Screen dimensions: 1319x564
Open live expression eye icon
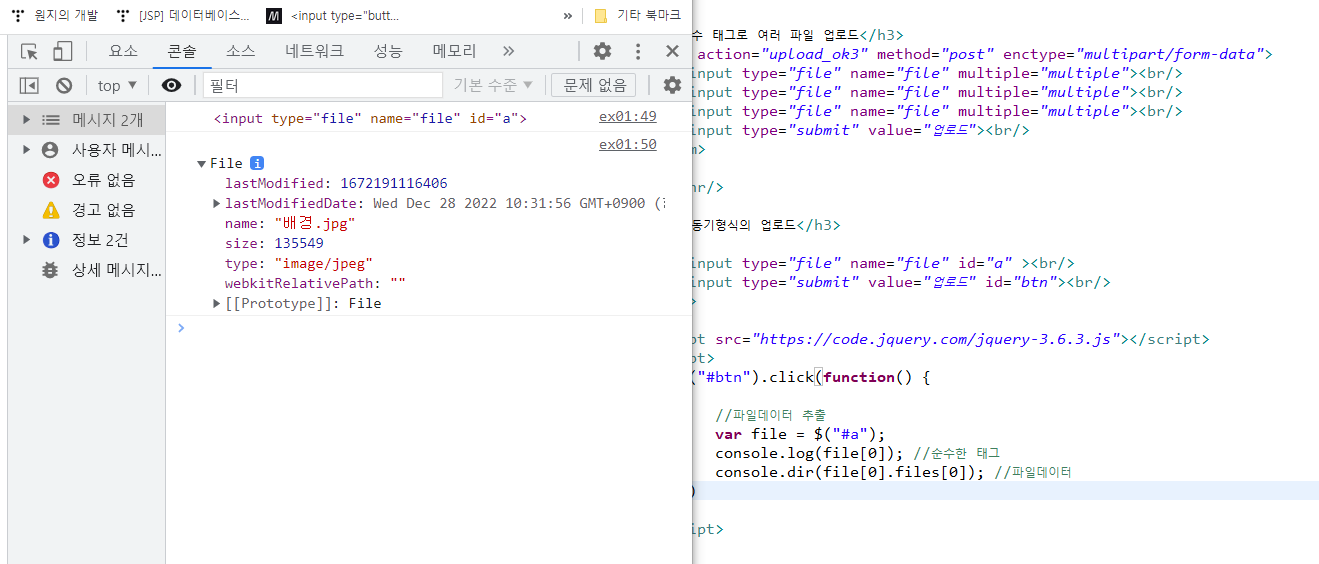tap(172, 86)
